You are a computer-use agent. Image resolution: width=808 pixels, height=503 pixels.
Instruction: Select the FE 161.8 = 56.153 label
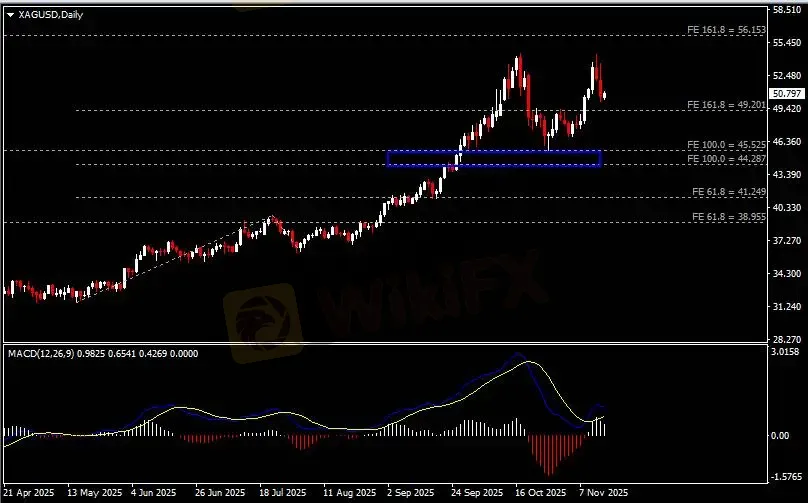[x=726, y=31]
